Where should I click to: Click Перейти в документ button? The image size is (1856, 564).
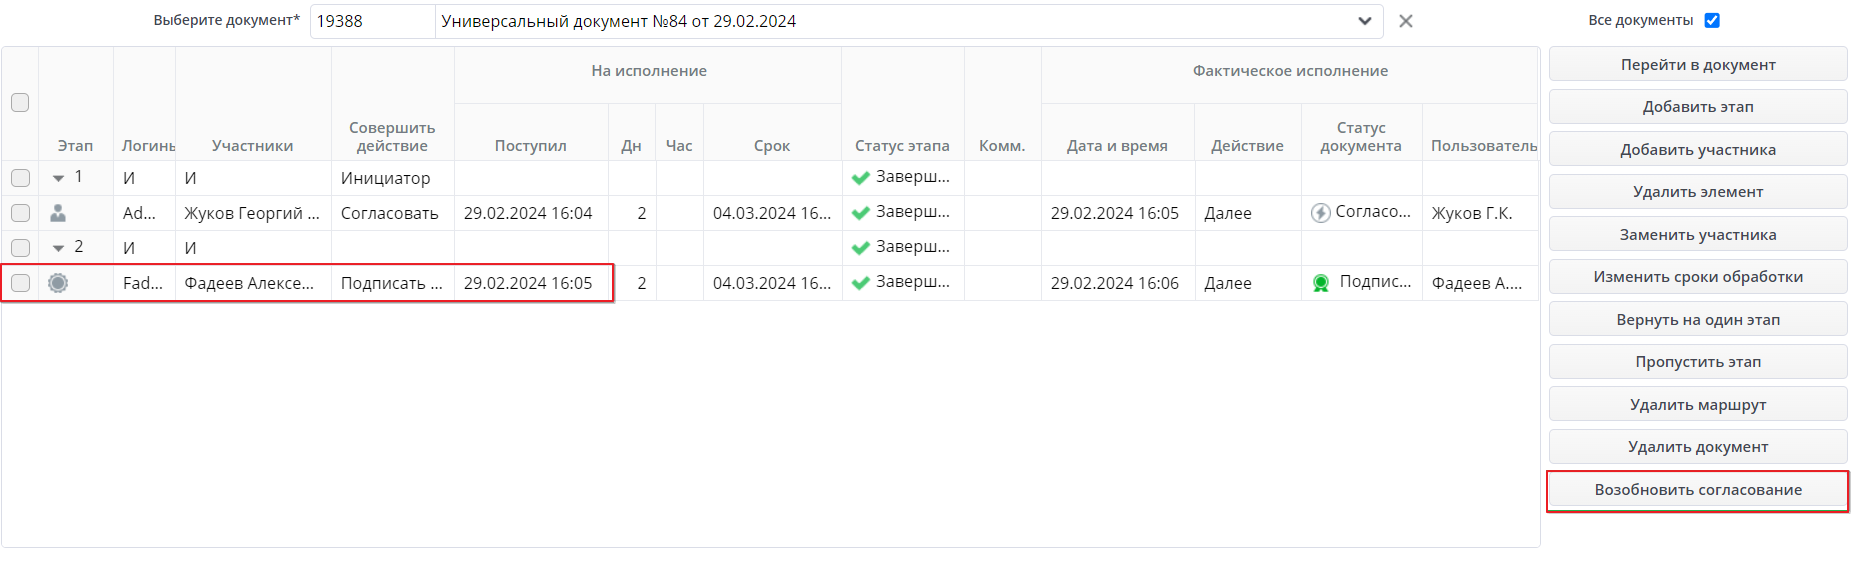click(x=1697, y=65)
